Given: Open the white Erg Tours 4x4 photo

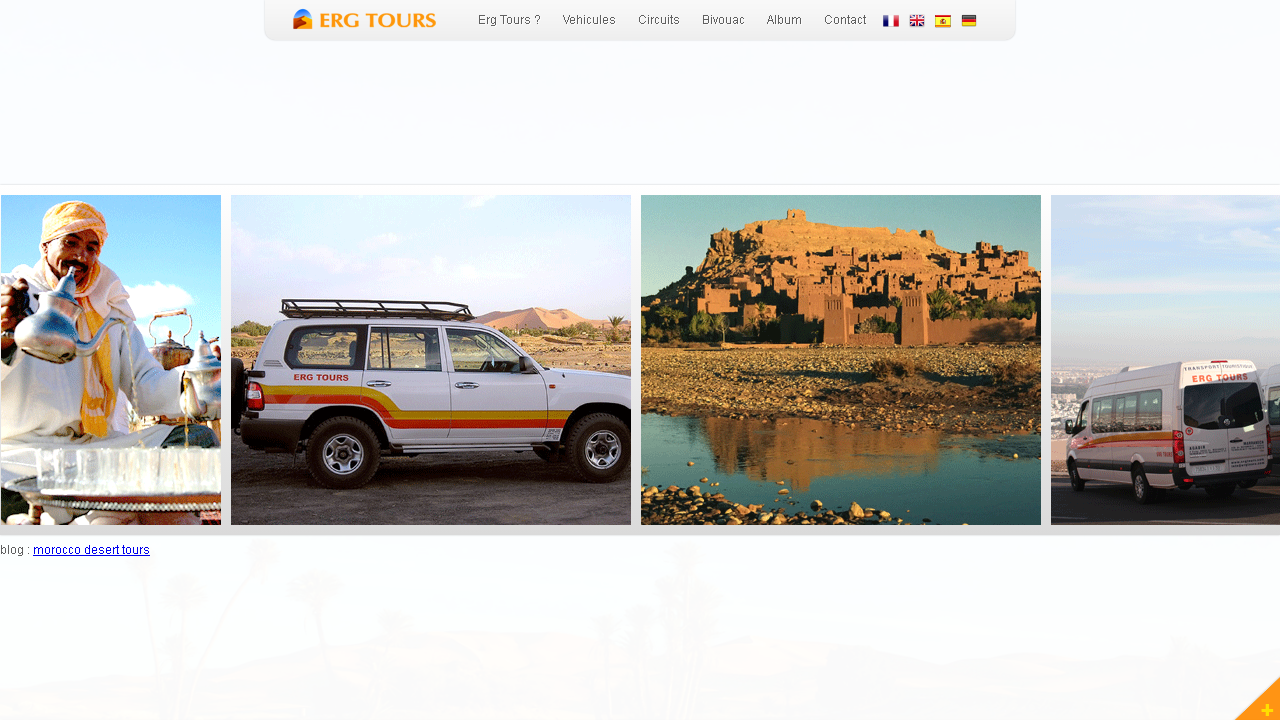Looking at the screenshot, I should coord(431,360).
